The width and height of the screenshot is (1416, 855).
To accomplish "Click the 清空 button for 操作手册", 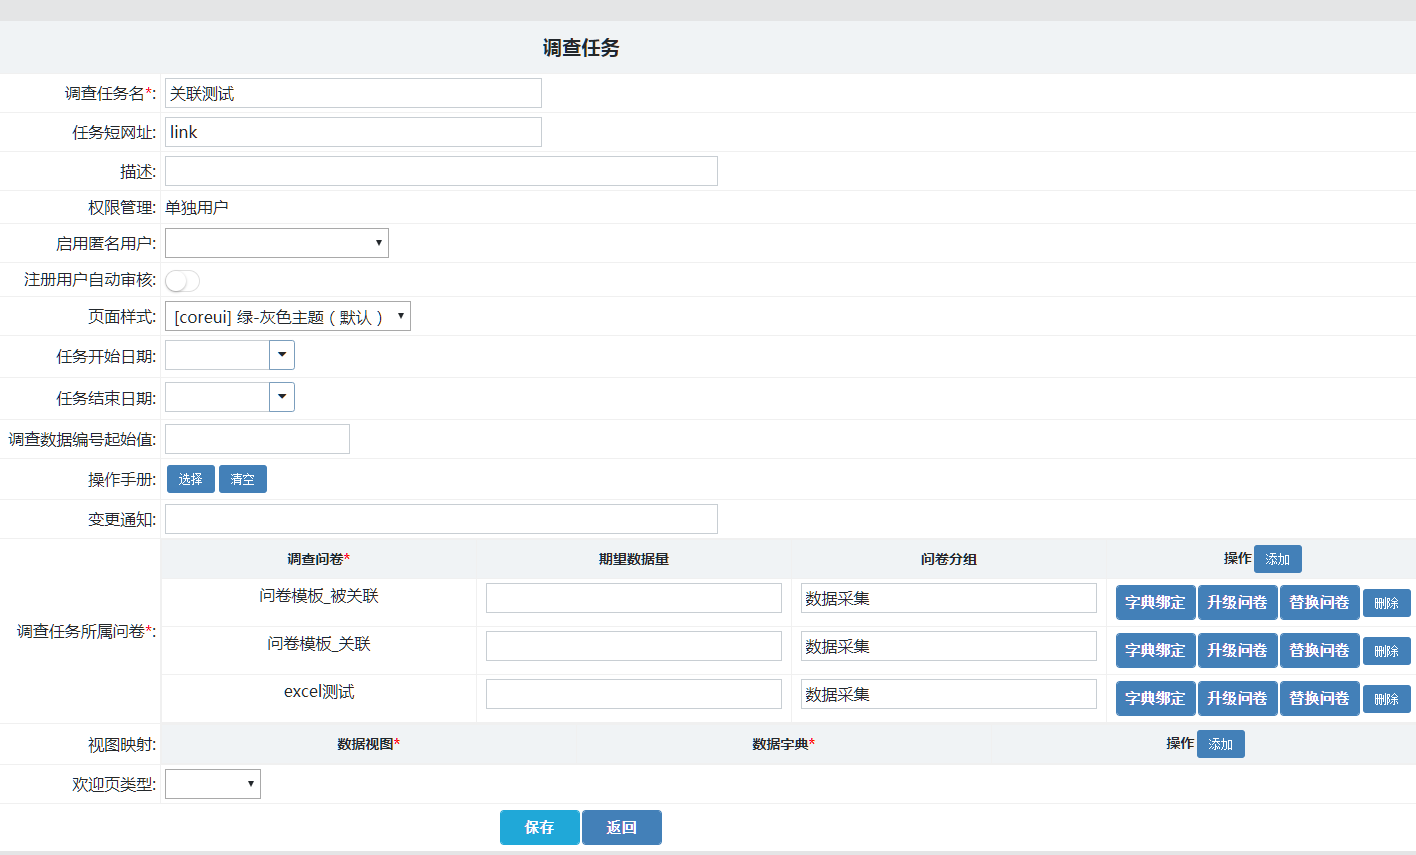I will 242,479.
